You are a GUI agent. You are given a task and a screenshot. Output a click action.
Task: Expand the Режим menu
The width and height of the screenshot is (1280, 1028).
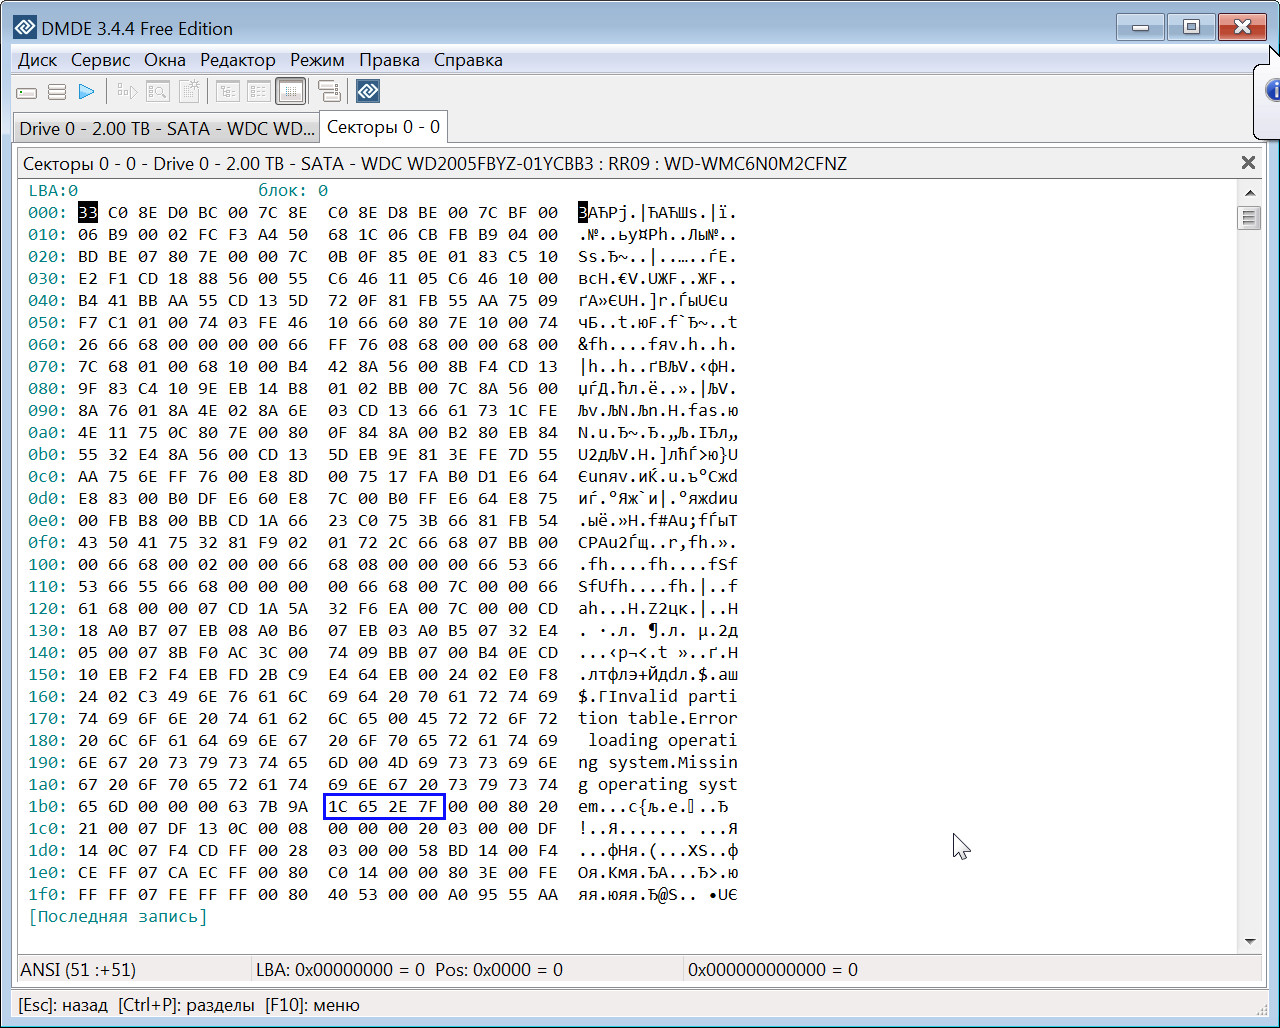[x=317, y=60]
